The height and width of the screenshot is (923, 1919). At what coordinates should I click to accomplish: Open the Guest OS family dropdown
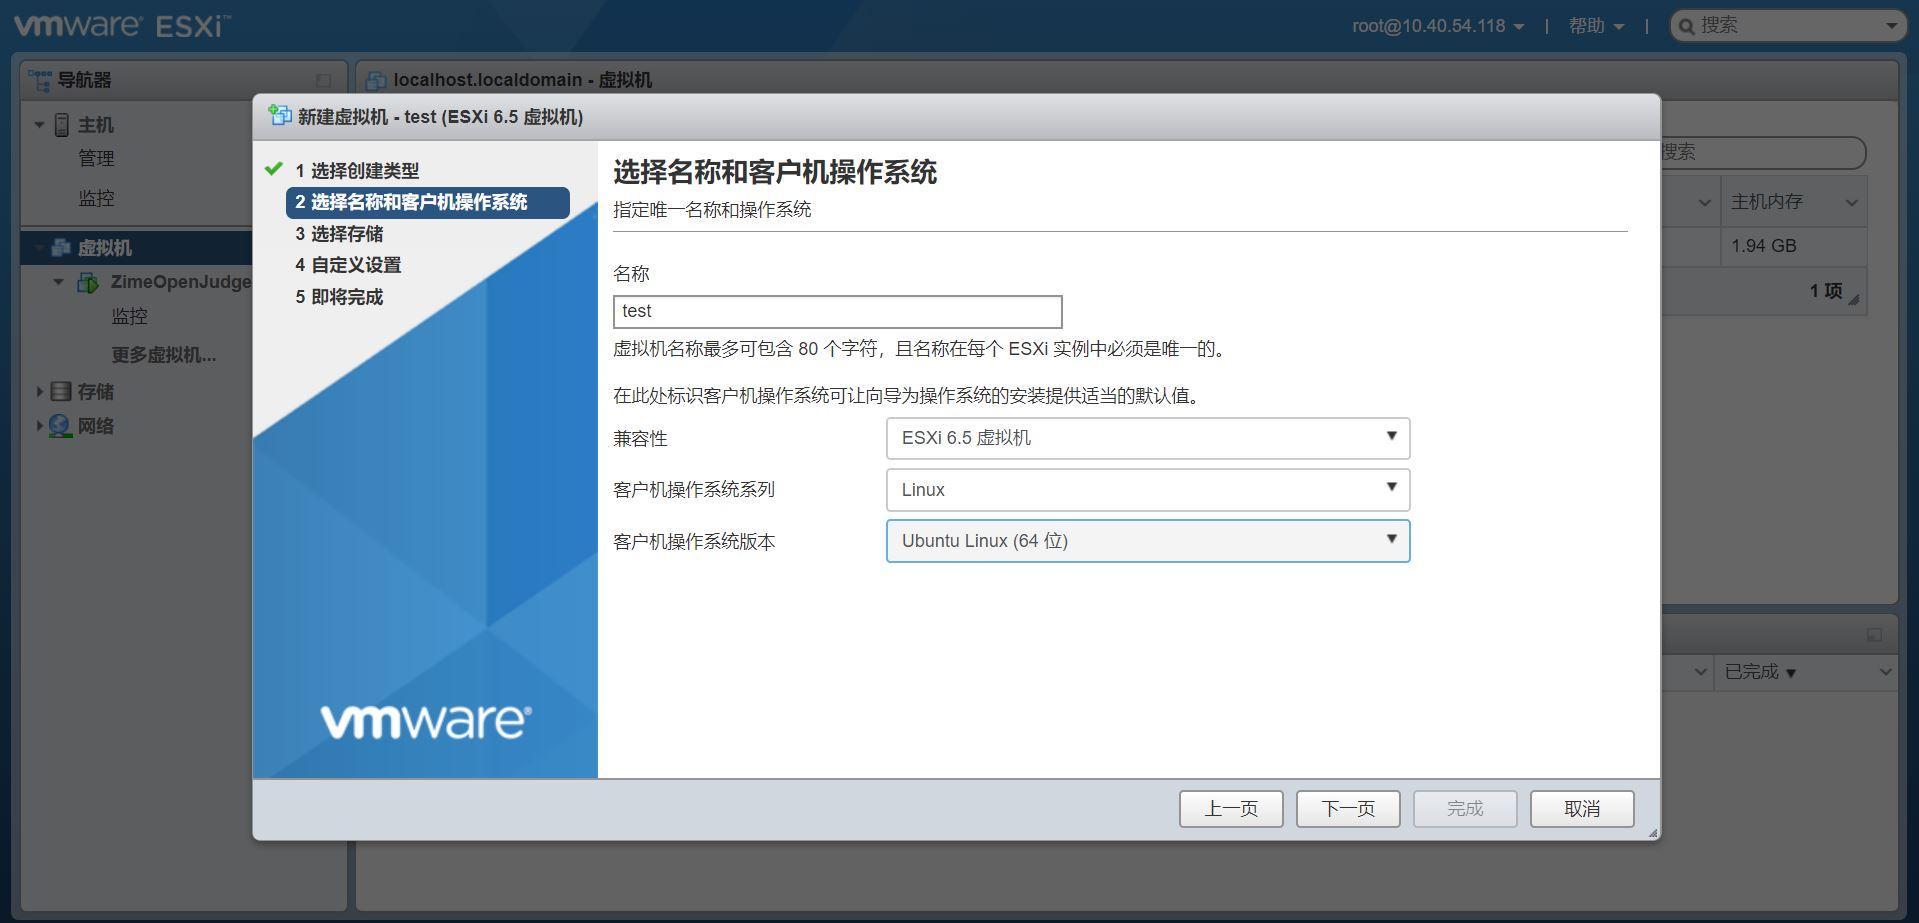tap(1148, 490)
